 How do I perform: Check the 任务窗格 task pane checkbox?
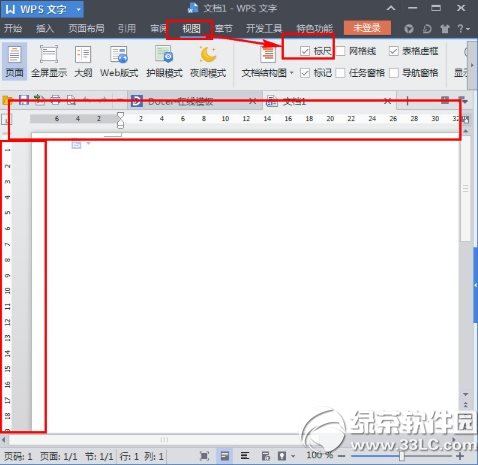pyautogui.click(x=340, y=73)
